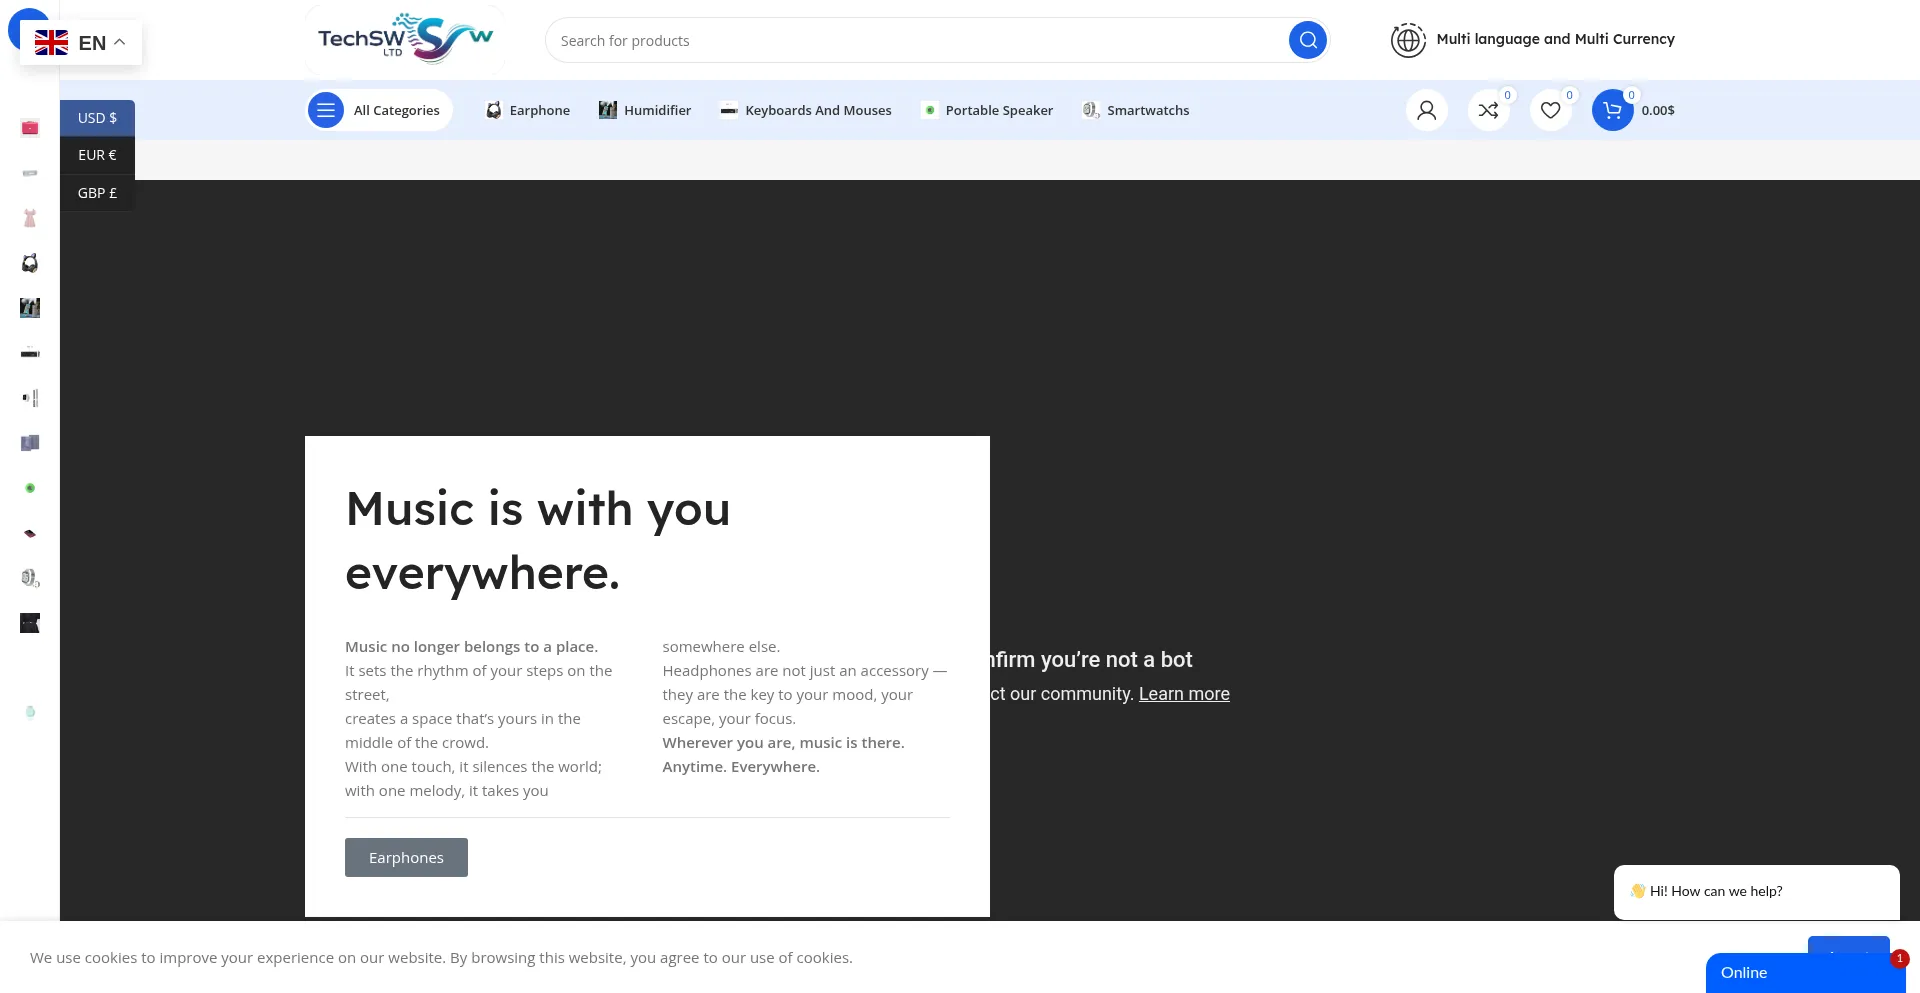Open the user account icon
1920x993 pixels.
[x=1426, y=110]
